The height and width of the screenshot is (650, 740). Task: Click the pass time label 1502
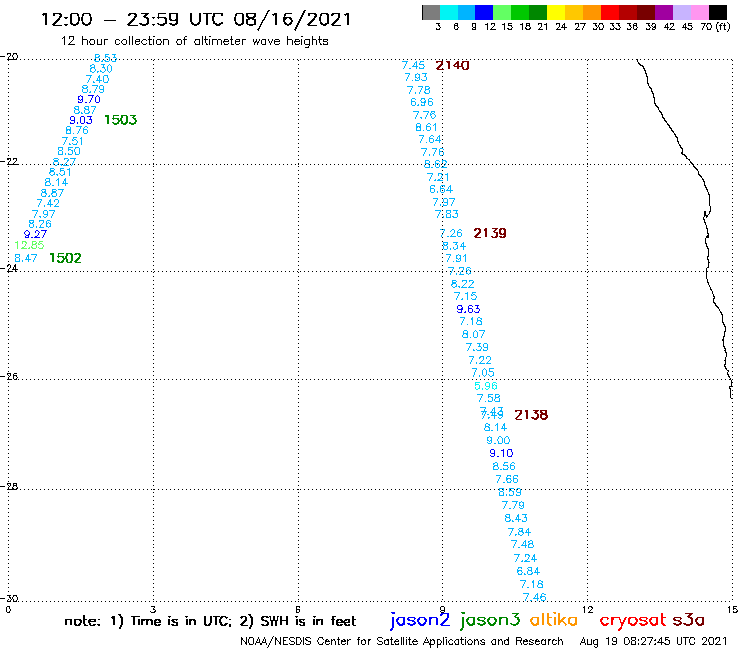click(65, 258)
